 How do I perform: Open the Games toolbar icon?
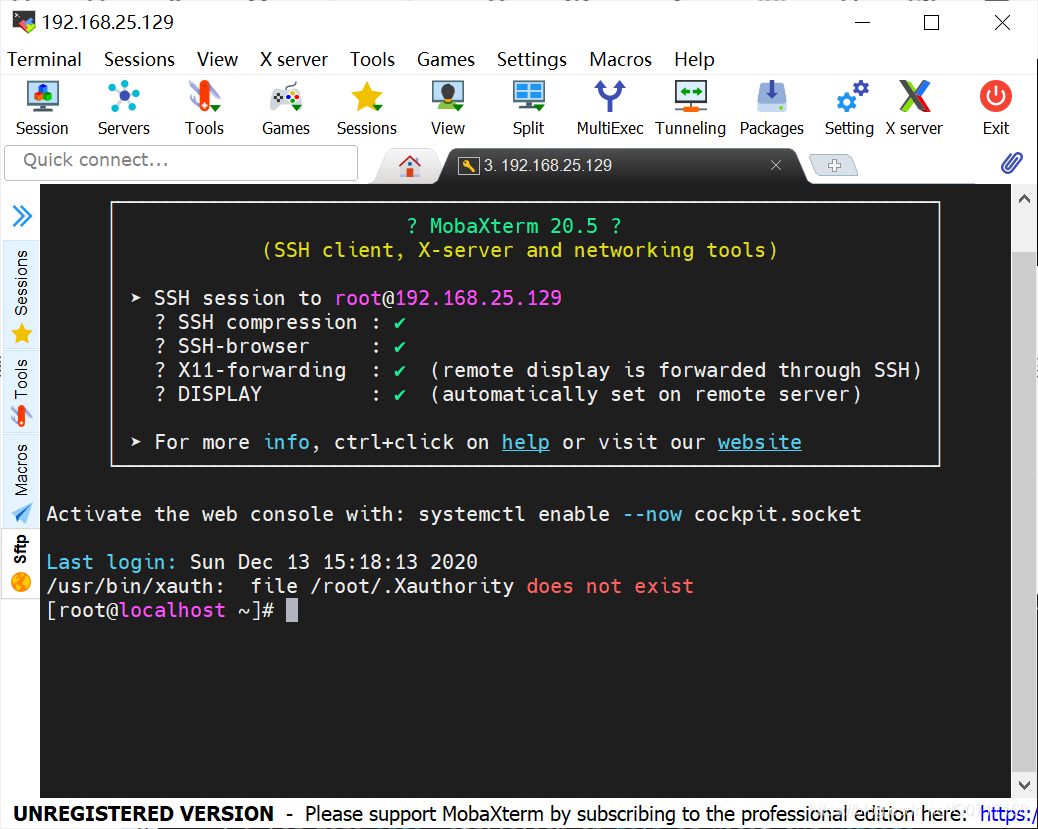tap(286, 108)
